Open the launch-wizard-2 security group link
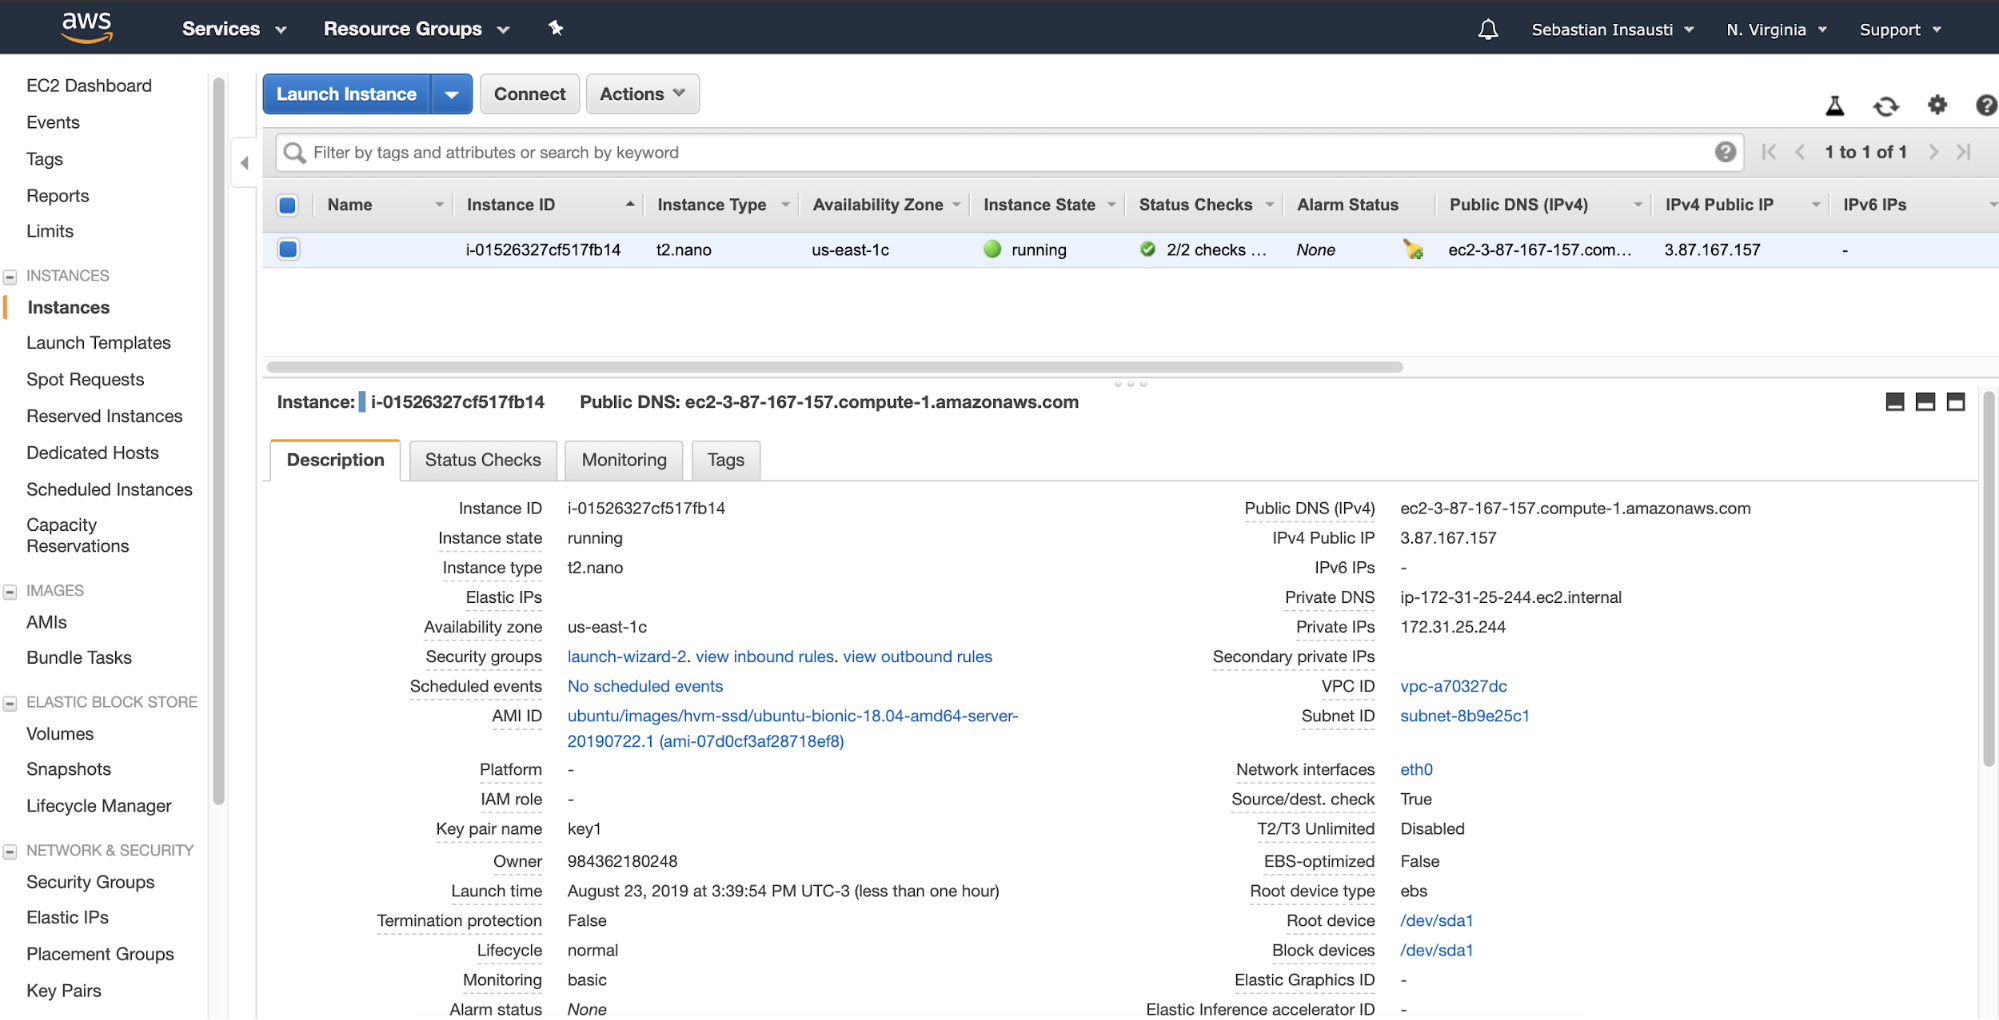Image resolution: width=1999 pixels, height=1020 pixels. click(627, 657)
